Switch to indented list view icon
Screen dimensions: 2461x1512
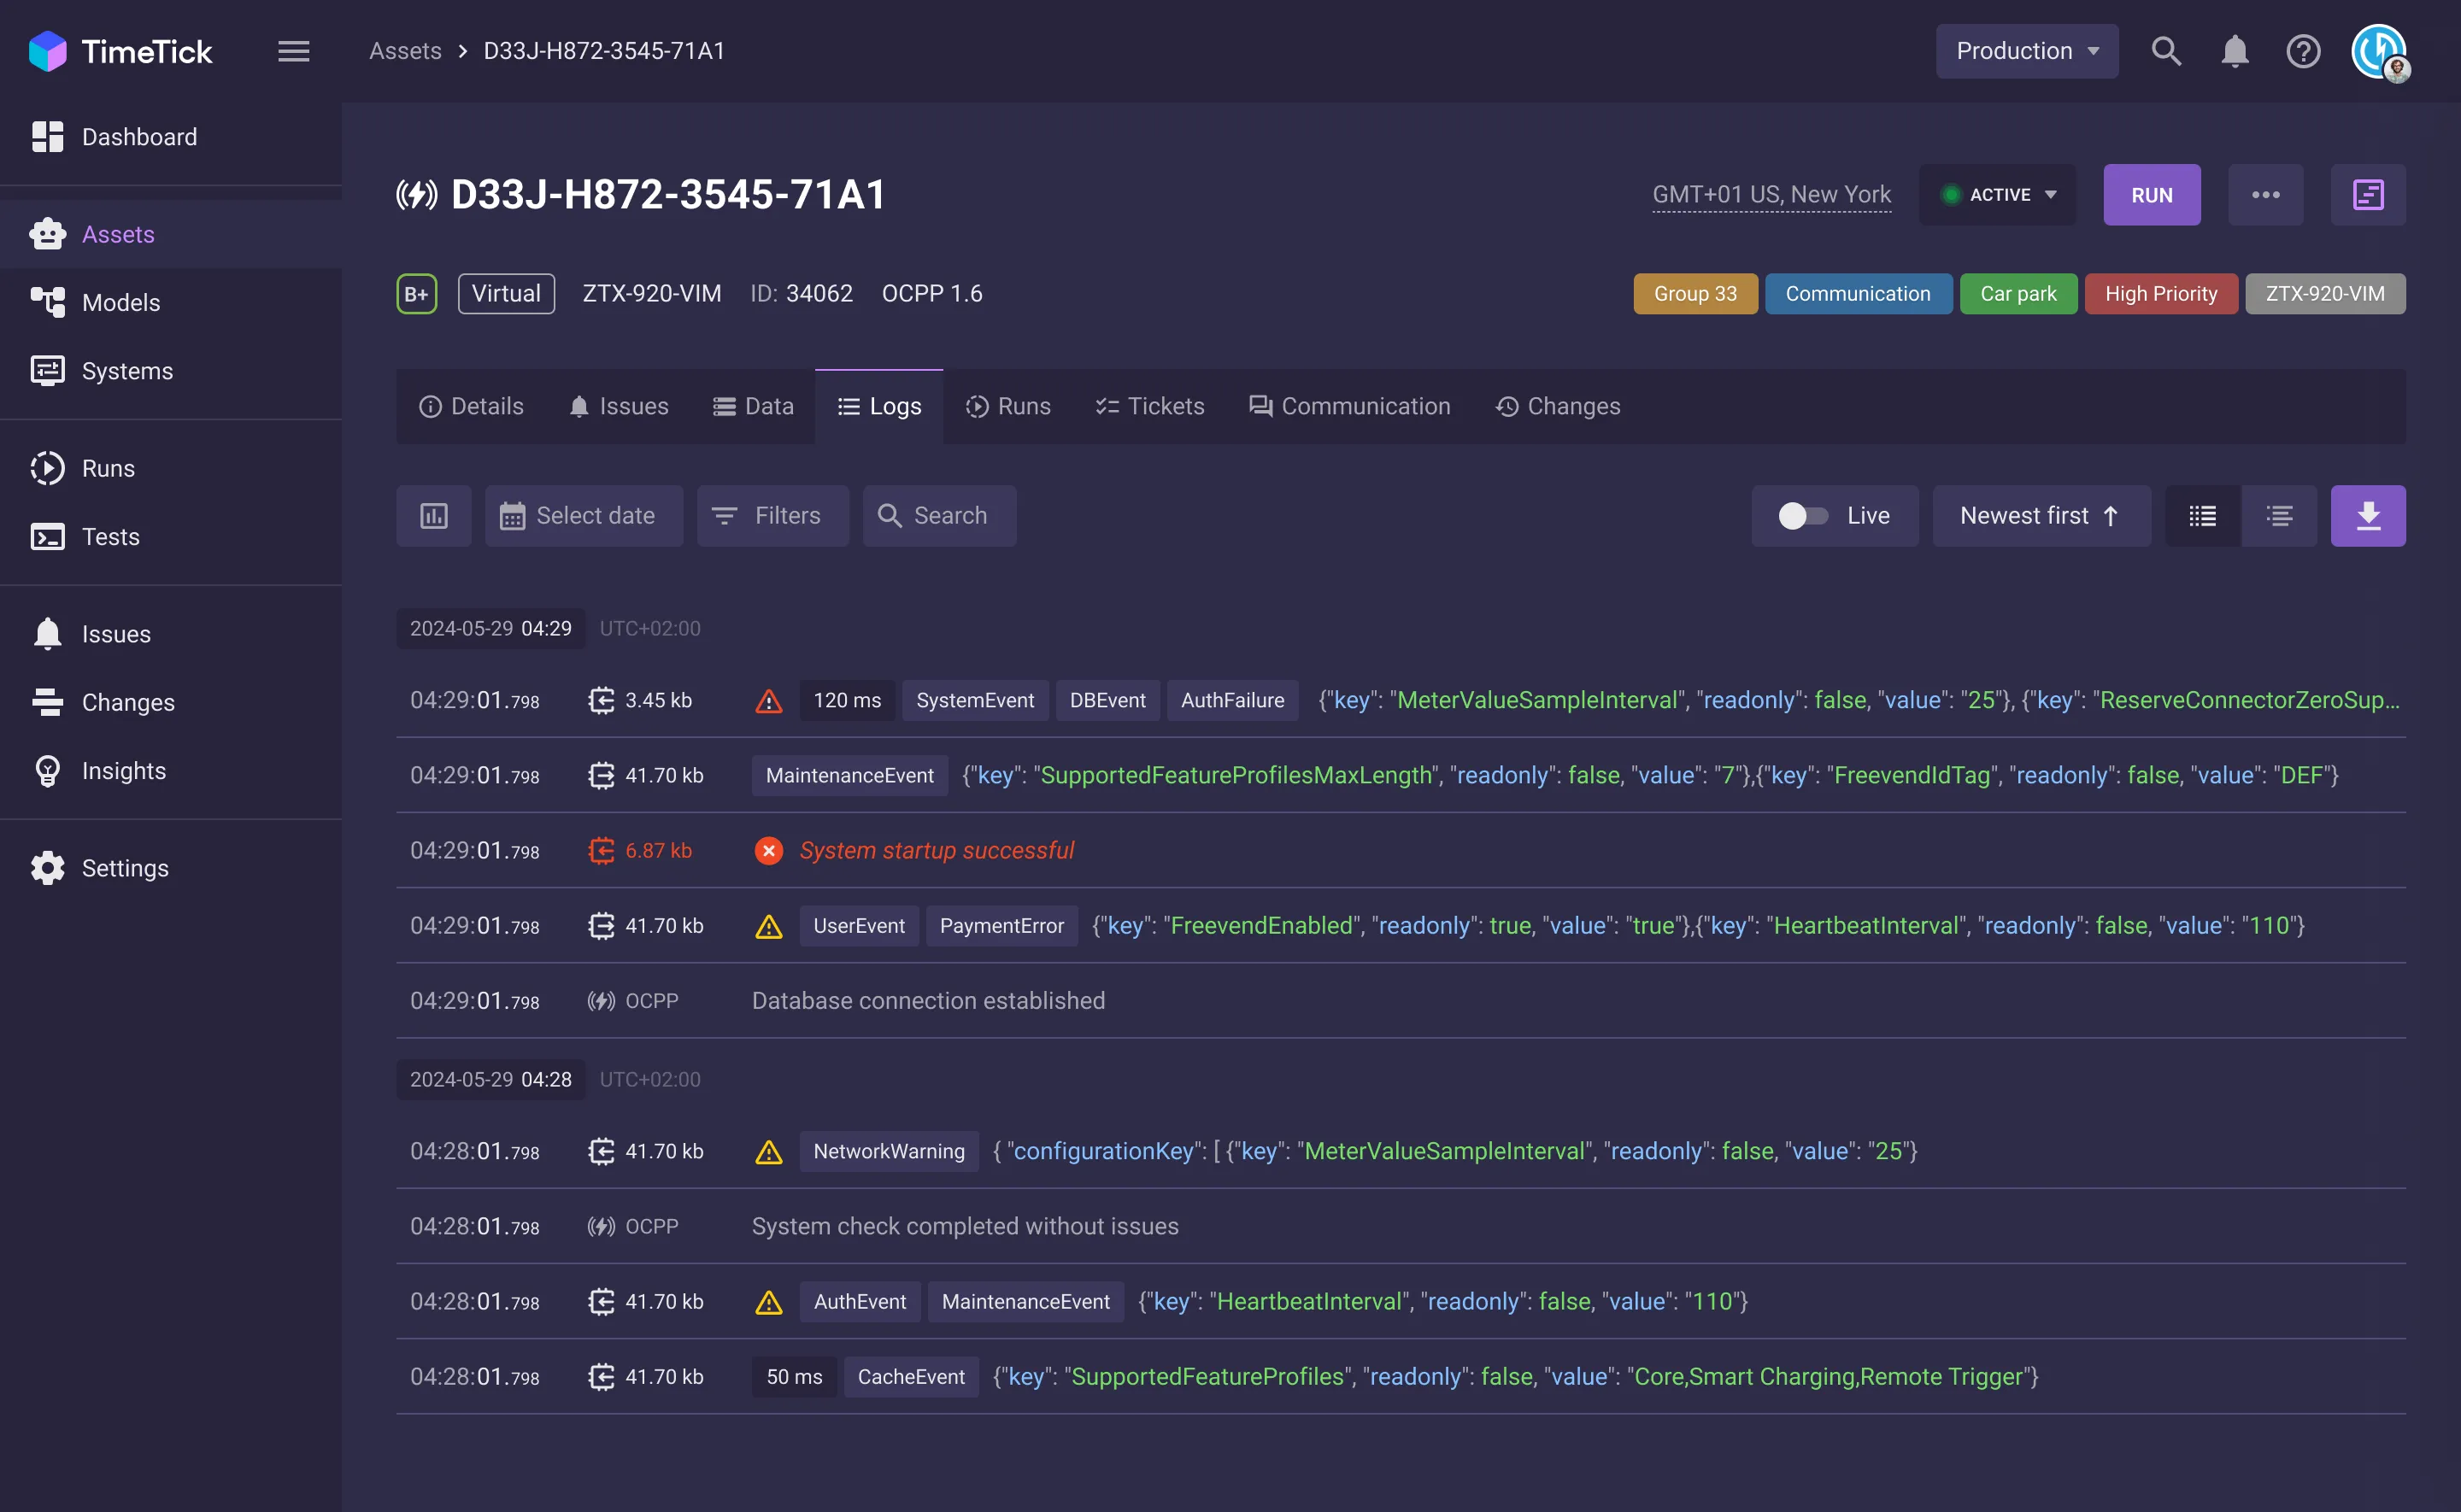2279,516
